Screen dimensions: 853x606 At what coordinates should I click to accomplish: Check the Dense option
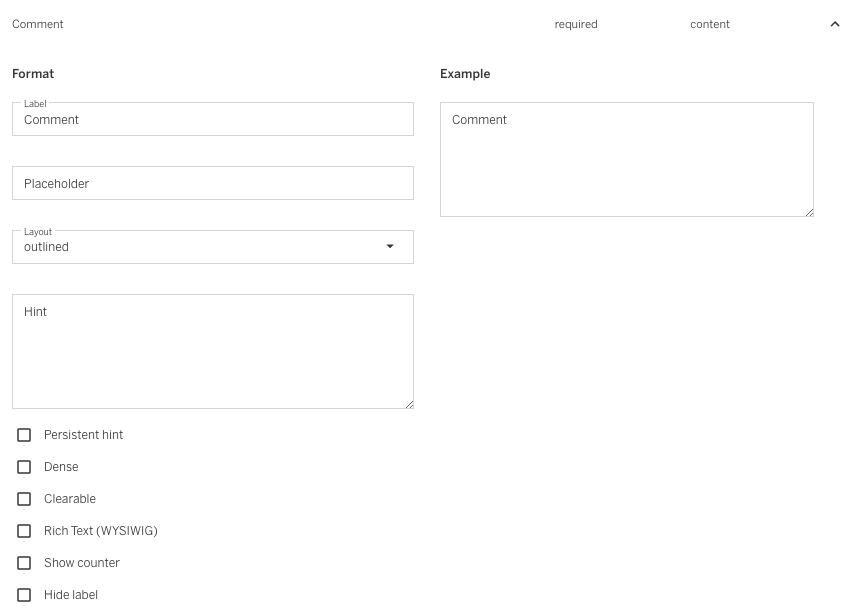(24, 467)
